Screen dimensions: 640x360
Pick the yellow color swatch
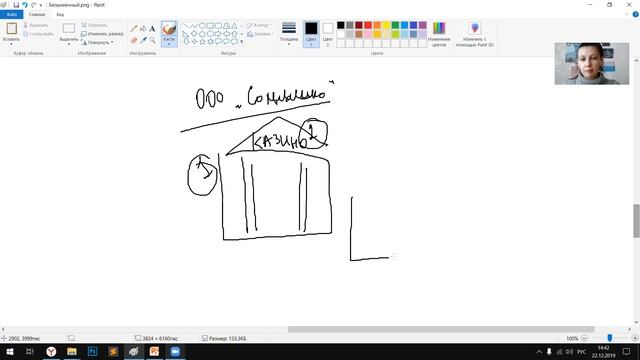(x=386, y=25)
